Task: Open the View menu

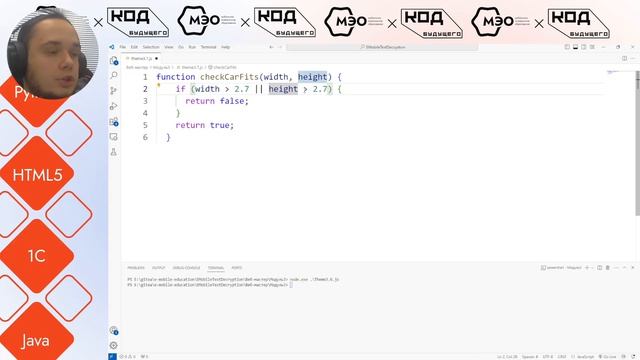Action: coord(169,47)
